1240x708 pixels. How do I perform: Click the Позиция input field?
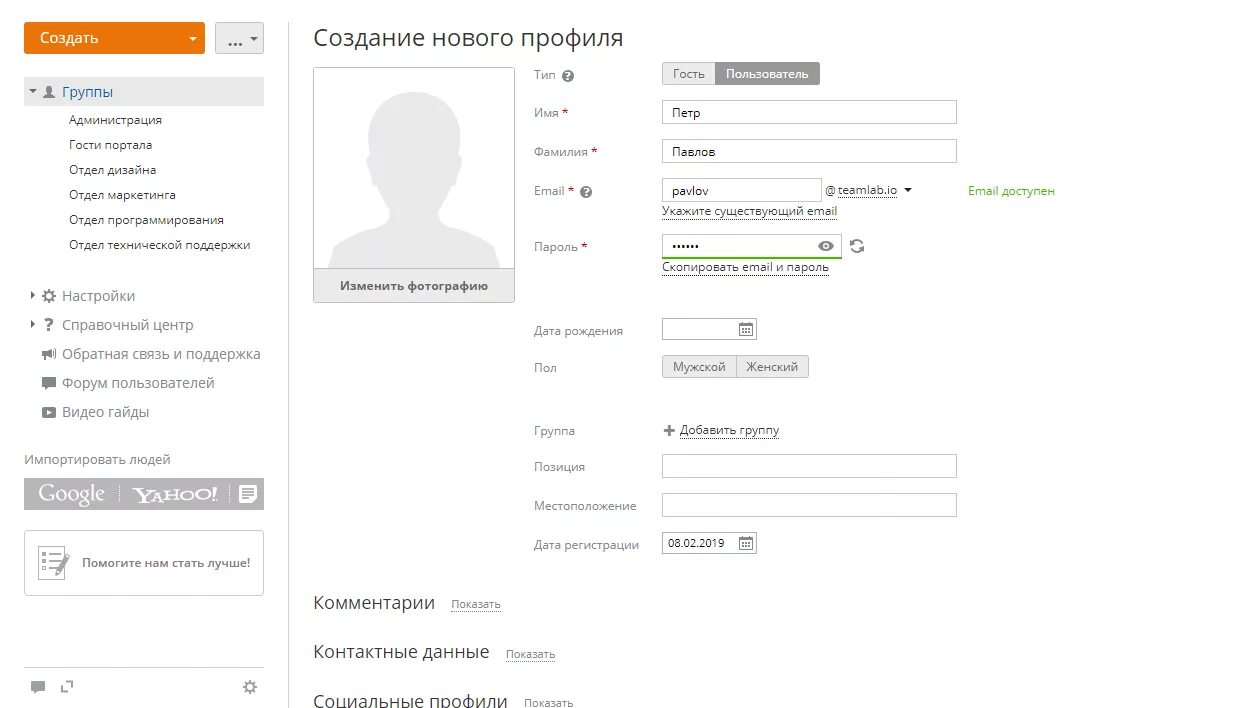point(809,466)
